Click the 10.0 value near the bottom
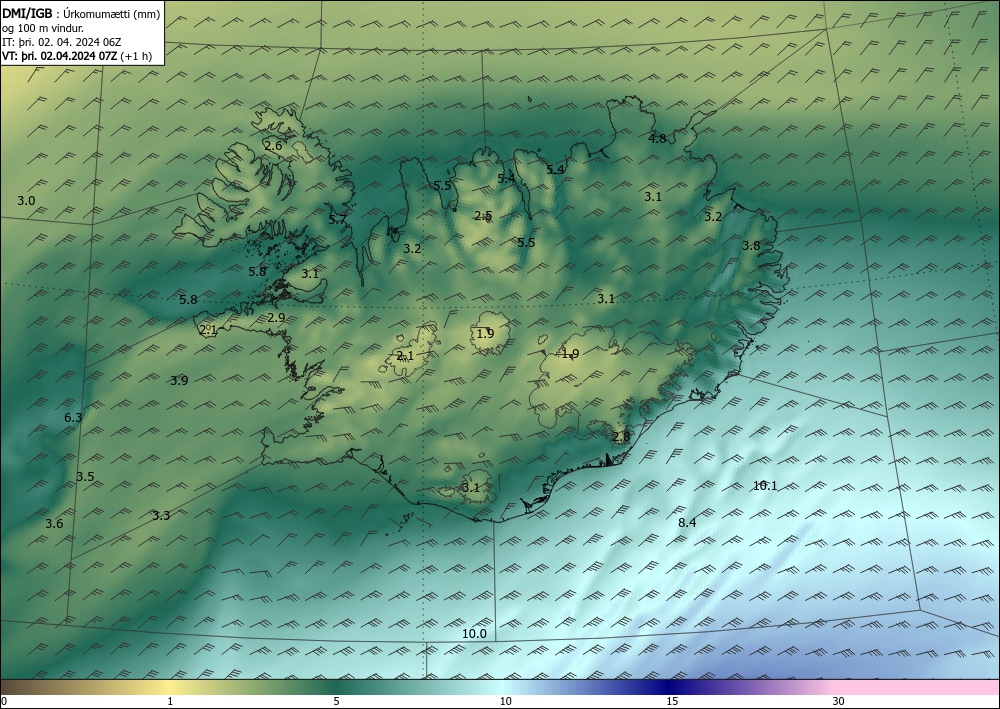 click(x=474, y=634)
